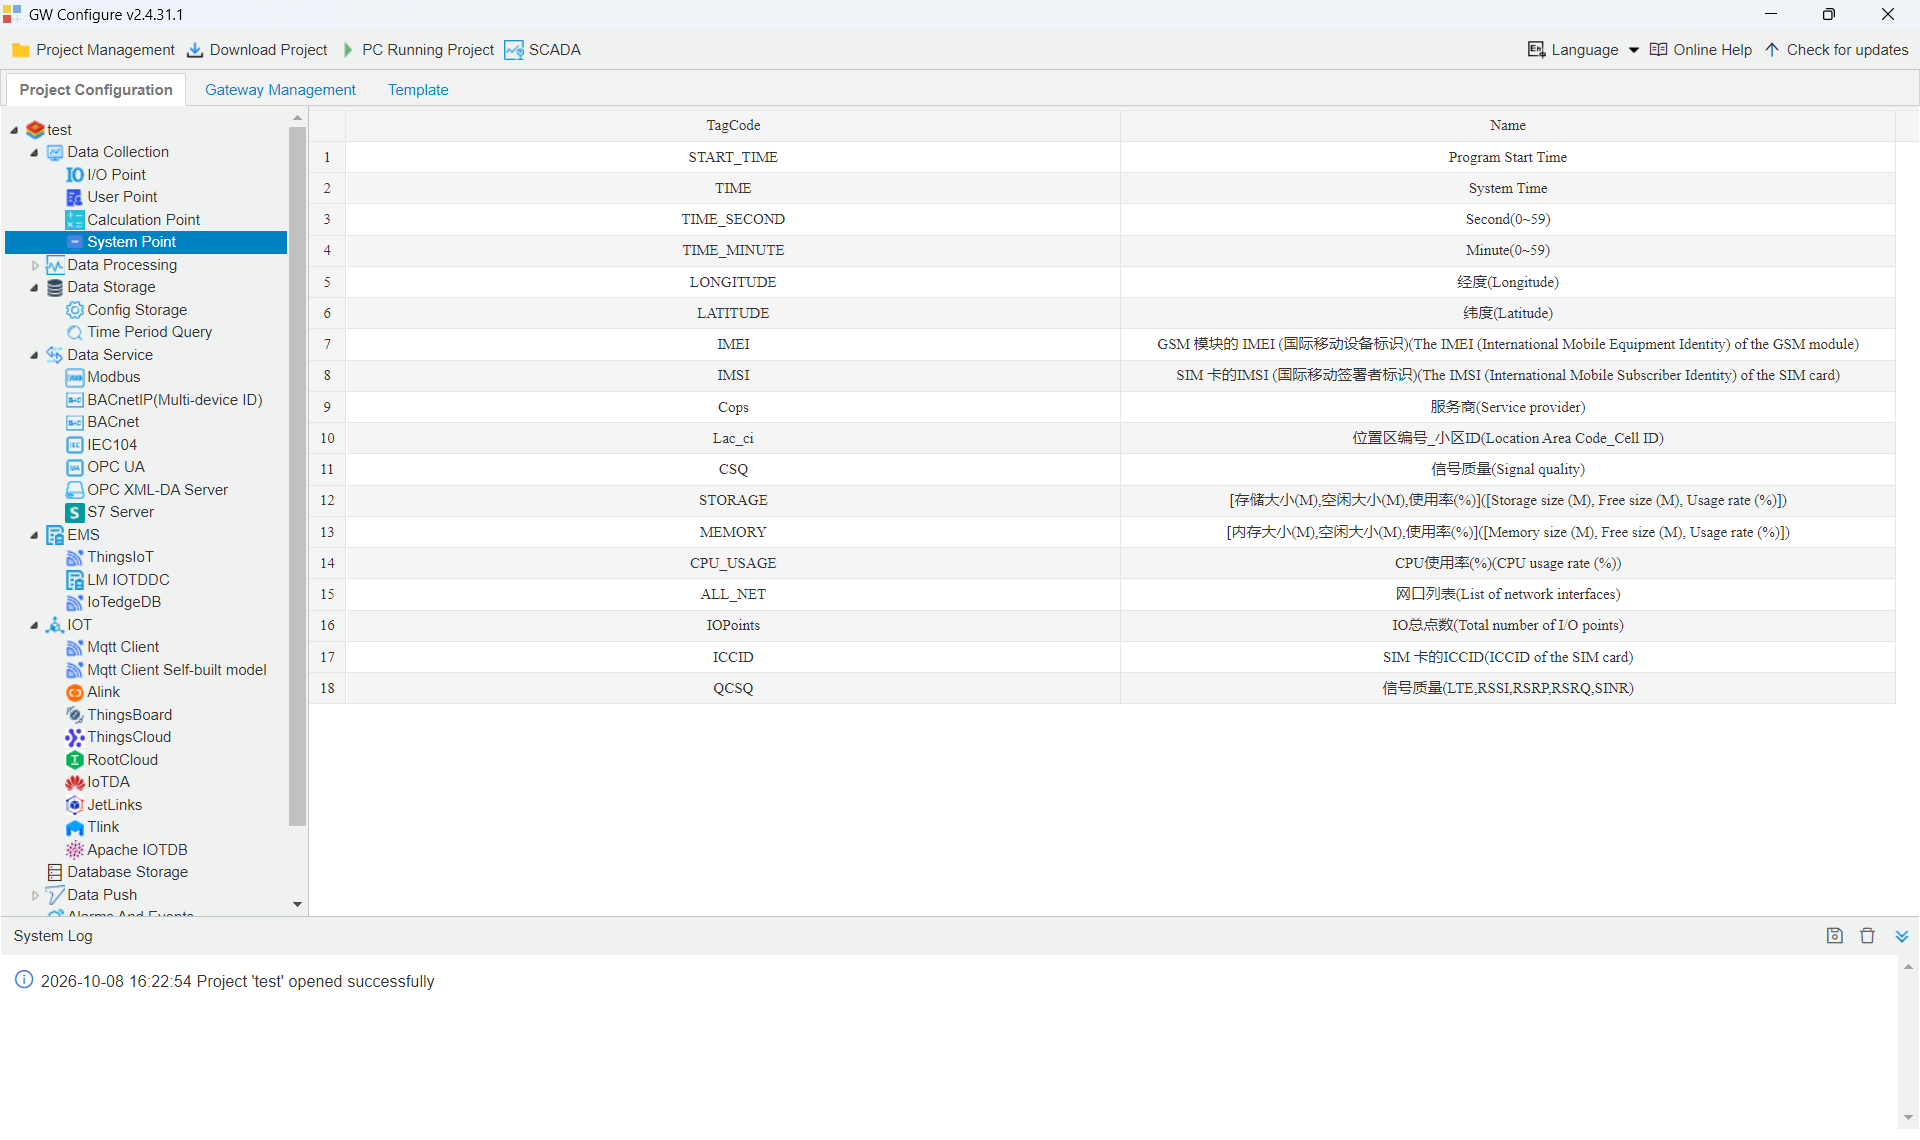Start PC Running Project
Viewport: 1920px width, 1140px height.
[417, 50]
